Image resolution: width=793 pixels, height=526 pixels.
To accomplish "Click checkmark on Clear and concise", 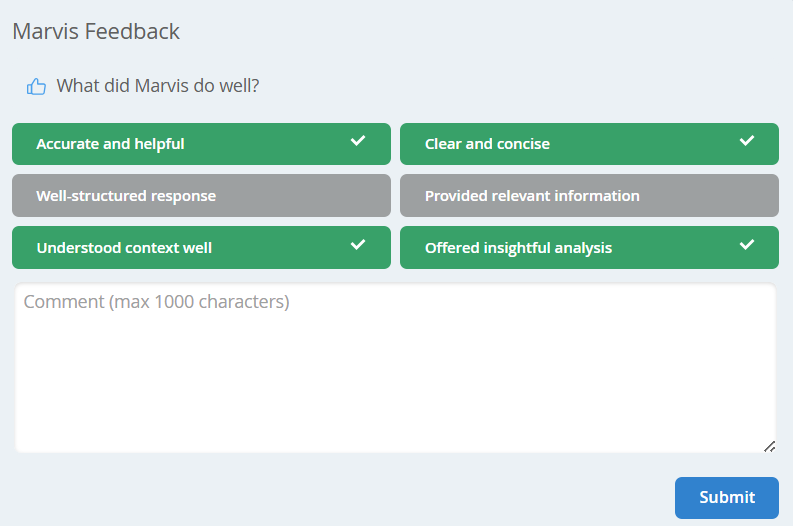I will coord(746,141).
